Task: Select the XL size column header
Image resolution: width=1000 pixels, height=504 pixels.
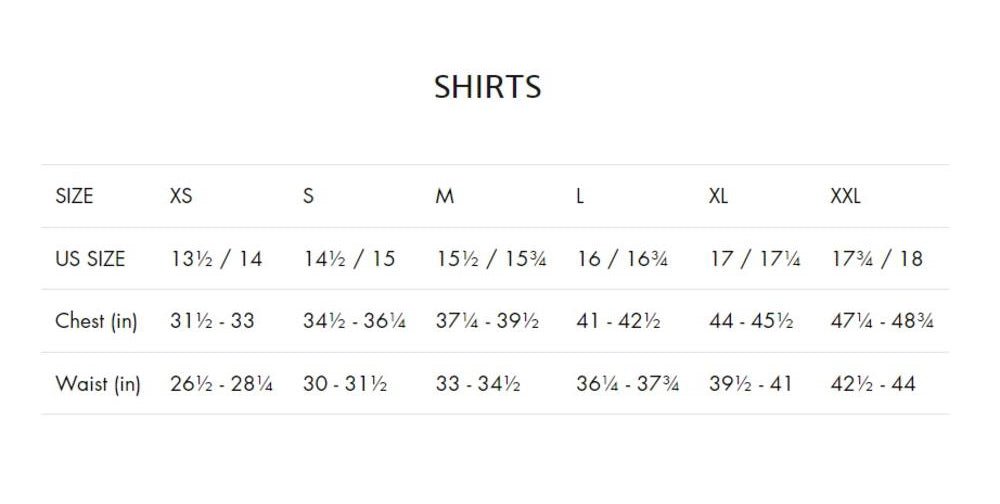Action: (x=718, y=196)
